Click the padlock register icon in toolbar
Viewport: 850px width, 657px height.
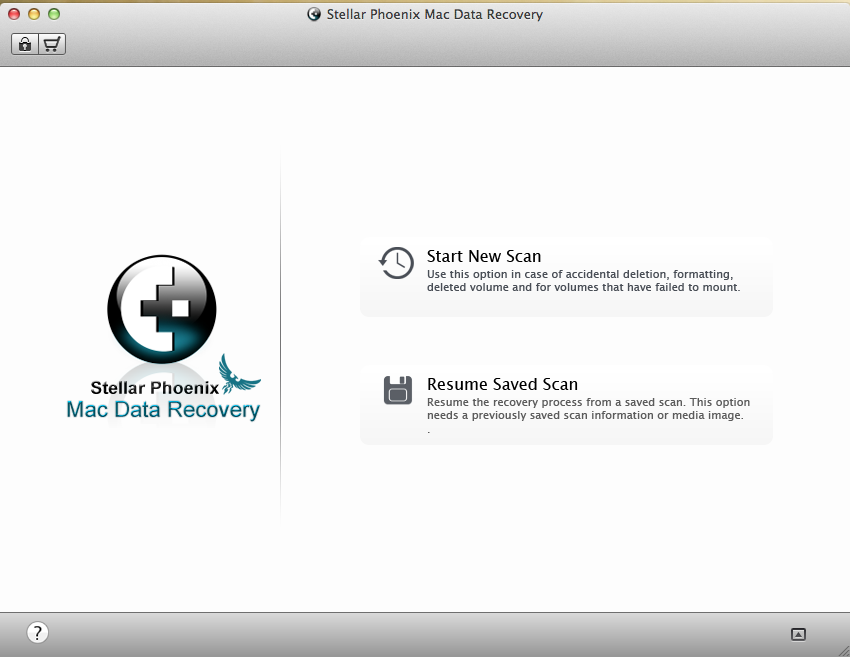click(x=25, y=44)
